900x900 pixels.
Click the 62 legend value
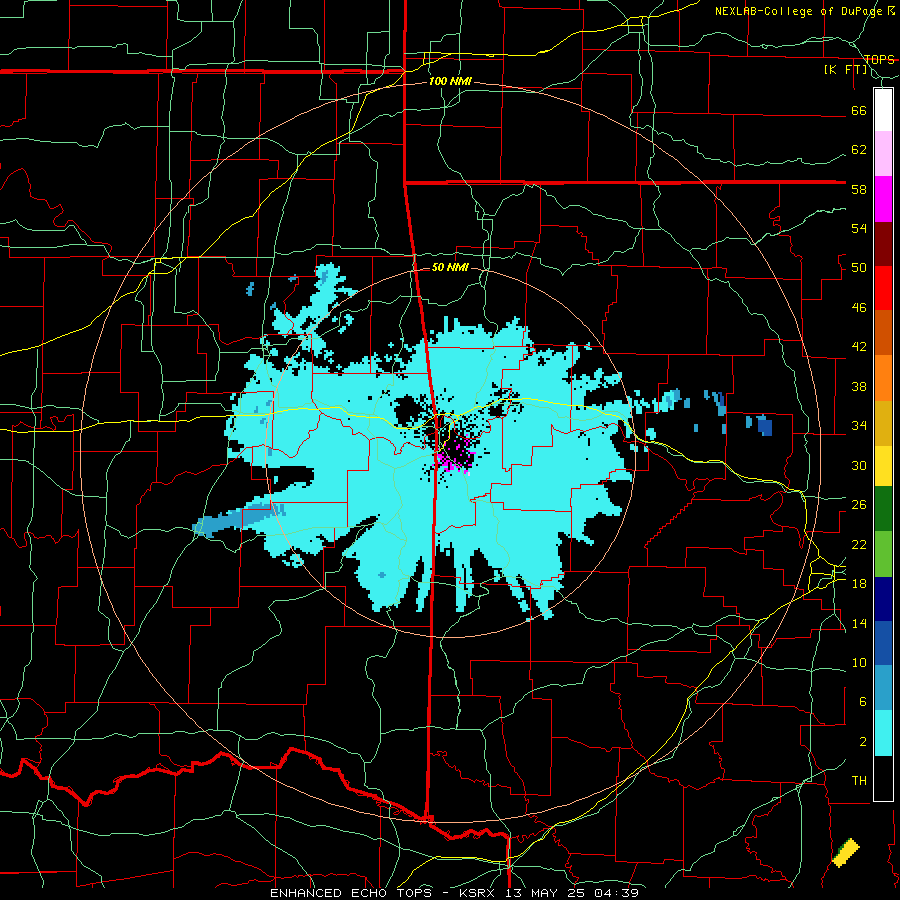pos(859,150)
